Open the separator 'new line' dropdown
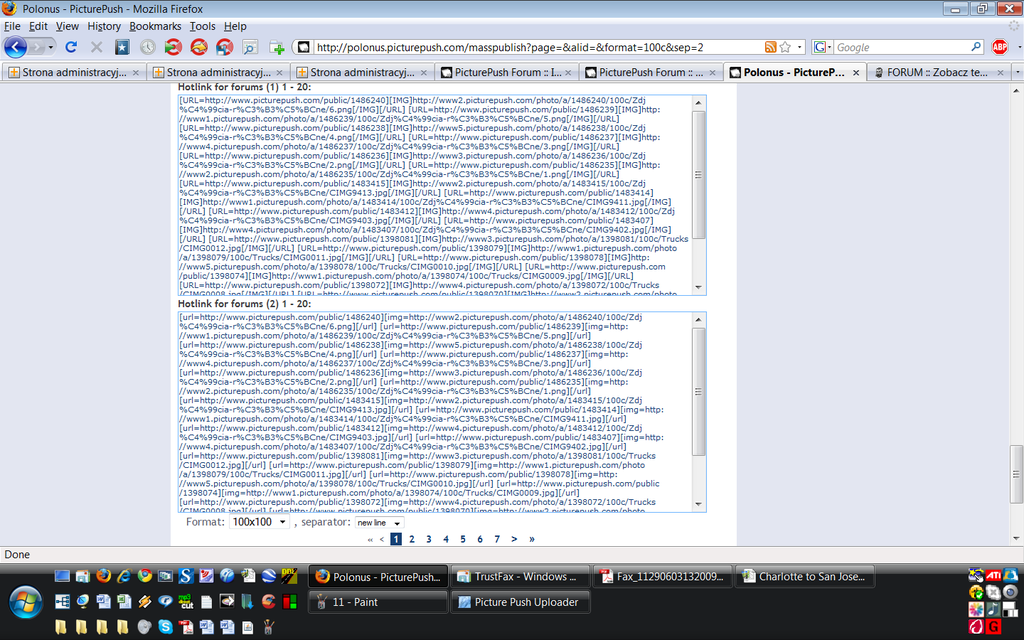 379,522
